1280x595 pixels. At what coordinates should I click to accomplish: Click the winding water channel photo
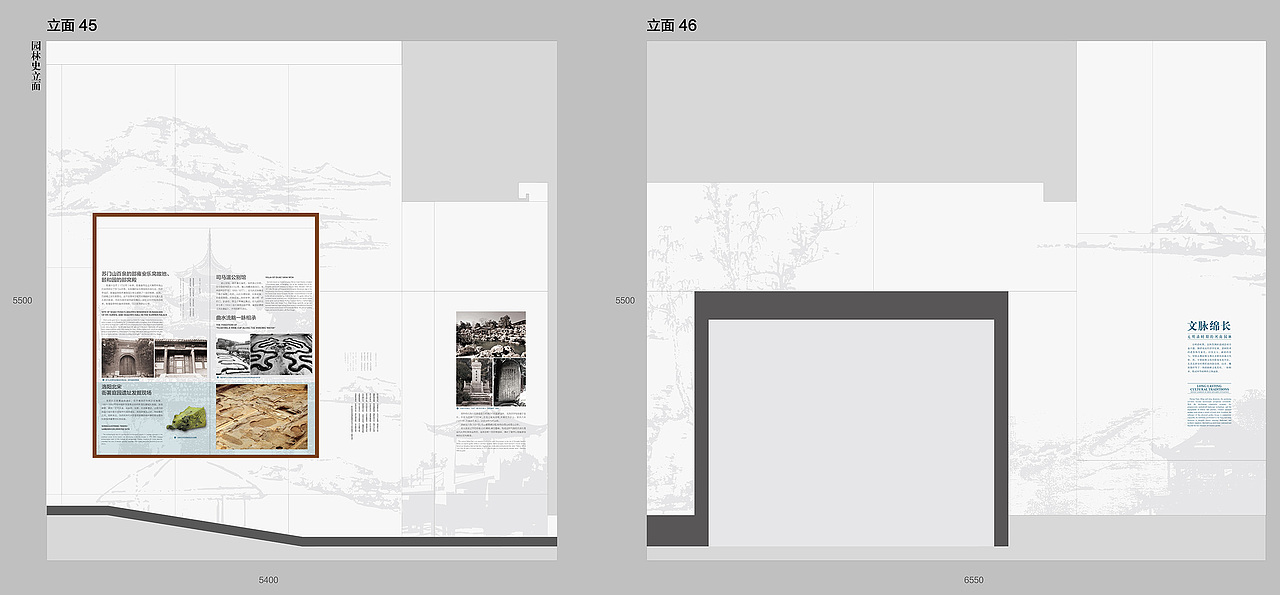[281, 354]
